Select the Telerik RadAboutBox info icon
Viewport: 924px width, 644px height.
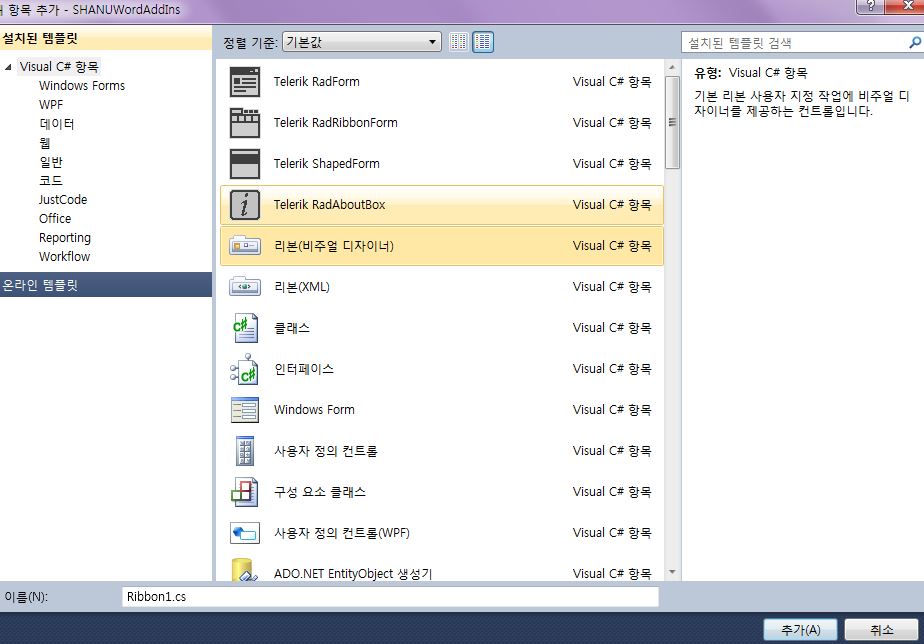[245, 205]
